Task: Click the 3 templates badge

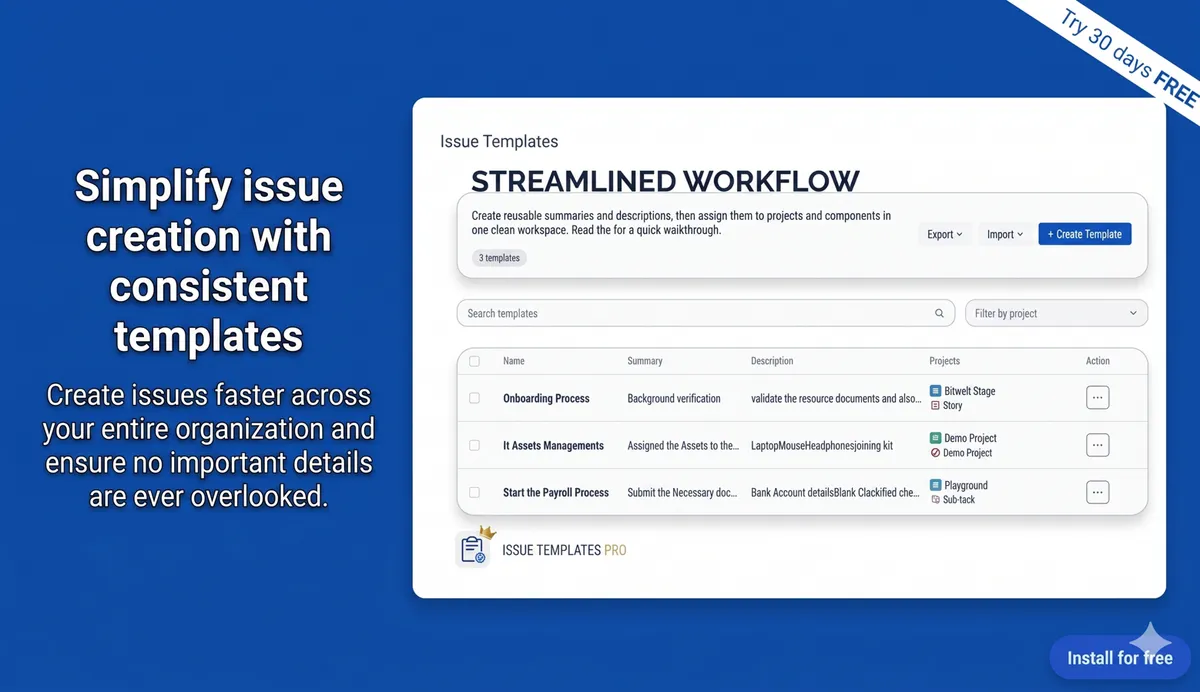Action: (499, 258)
